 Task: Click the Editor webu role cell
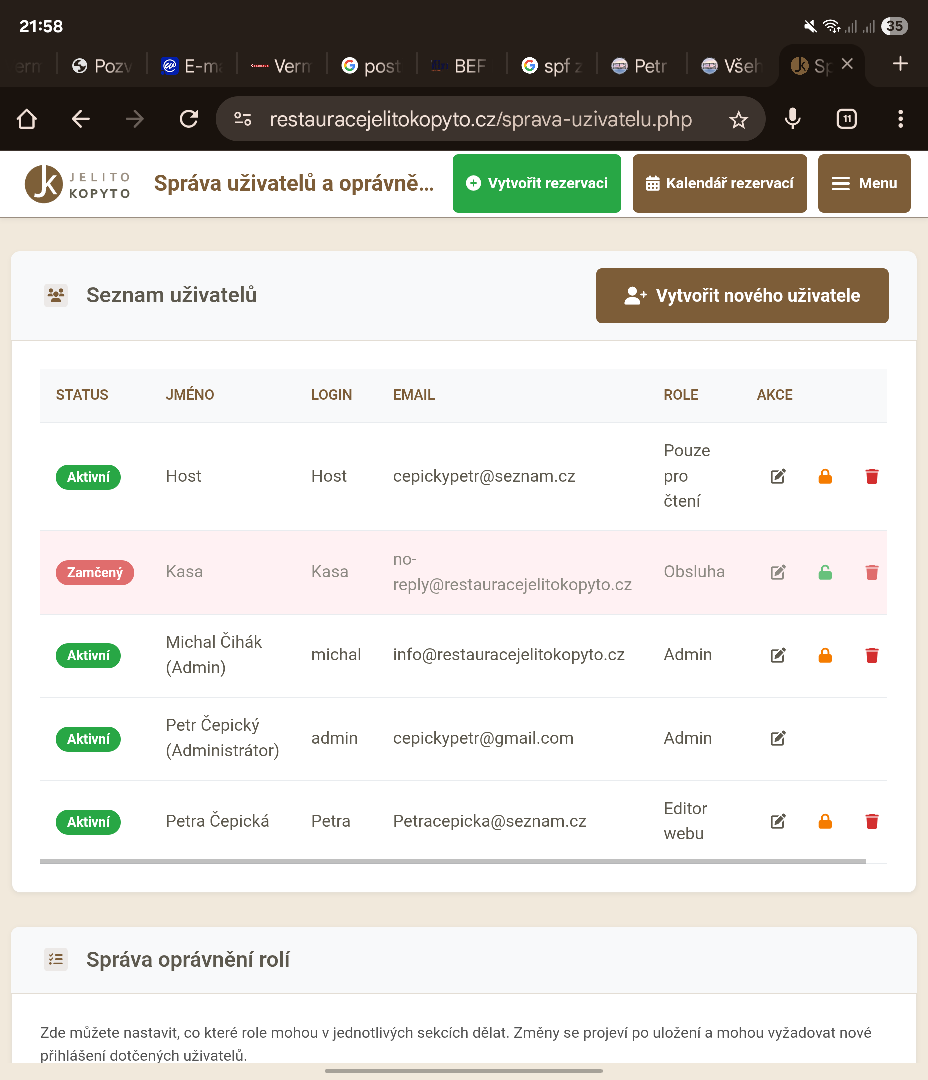pos(685,821)
